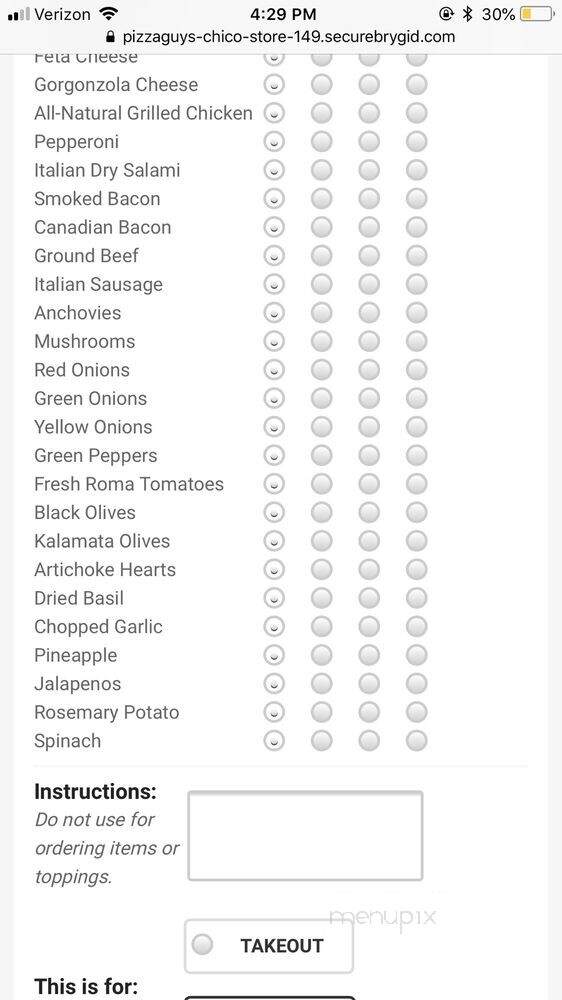Click inside the Instructions text box
This screenshot has width=562, height=1000.
point(305,836)
